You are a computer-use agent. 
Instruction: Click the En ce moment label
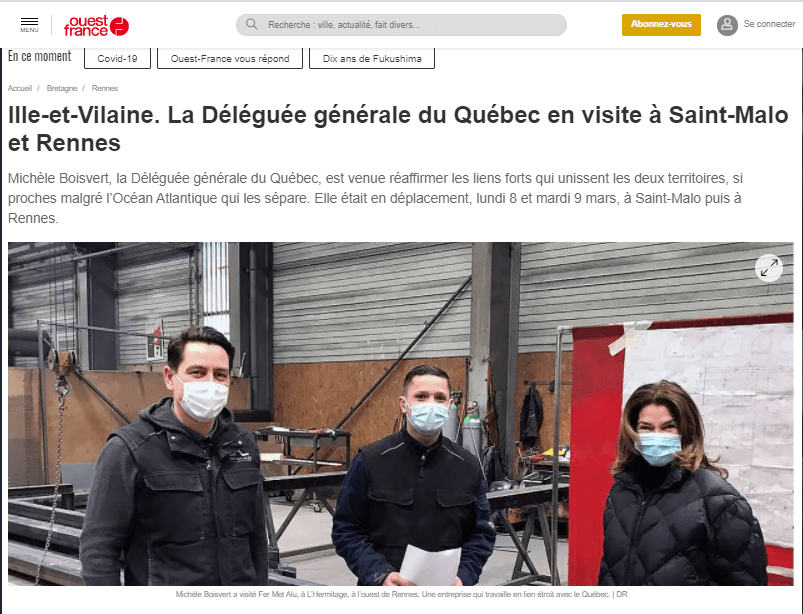[39, 56]
